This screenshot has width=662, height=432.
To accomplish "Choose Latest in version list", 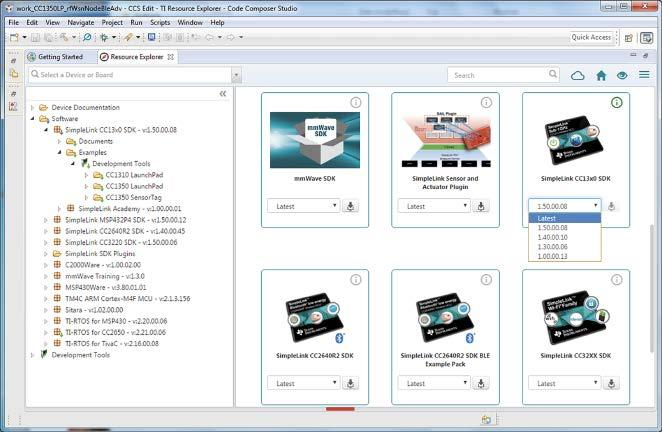I will coord(564,218).
